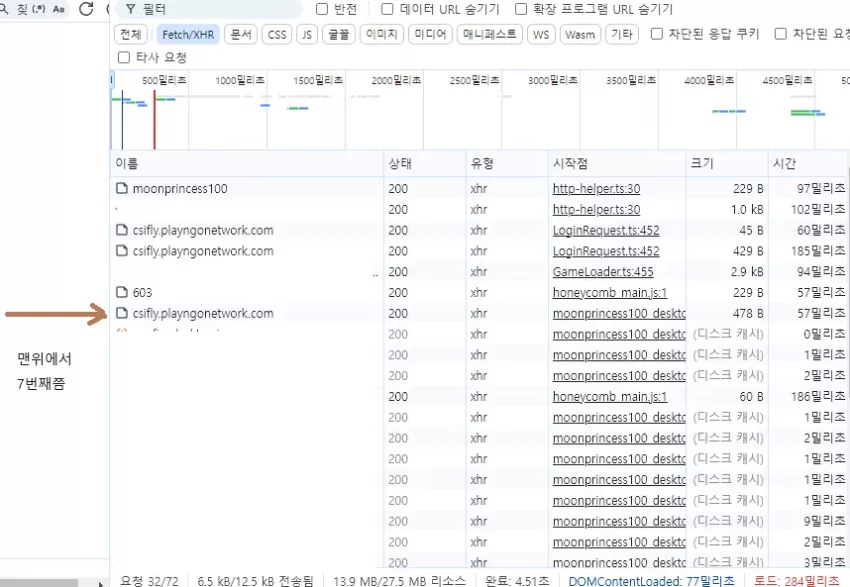Open honeycomb_main.js:1 link in 57밀리초 row

coord(610,293)
